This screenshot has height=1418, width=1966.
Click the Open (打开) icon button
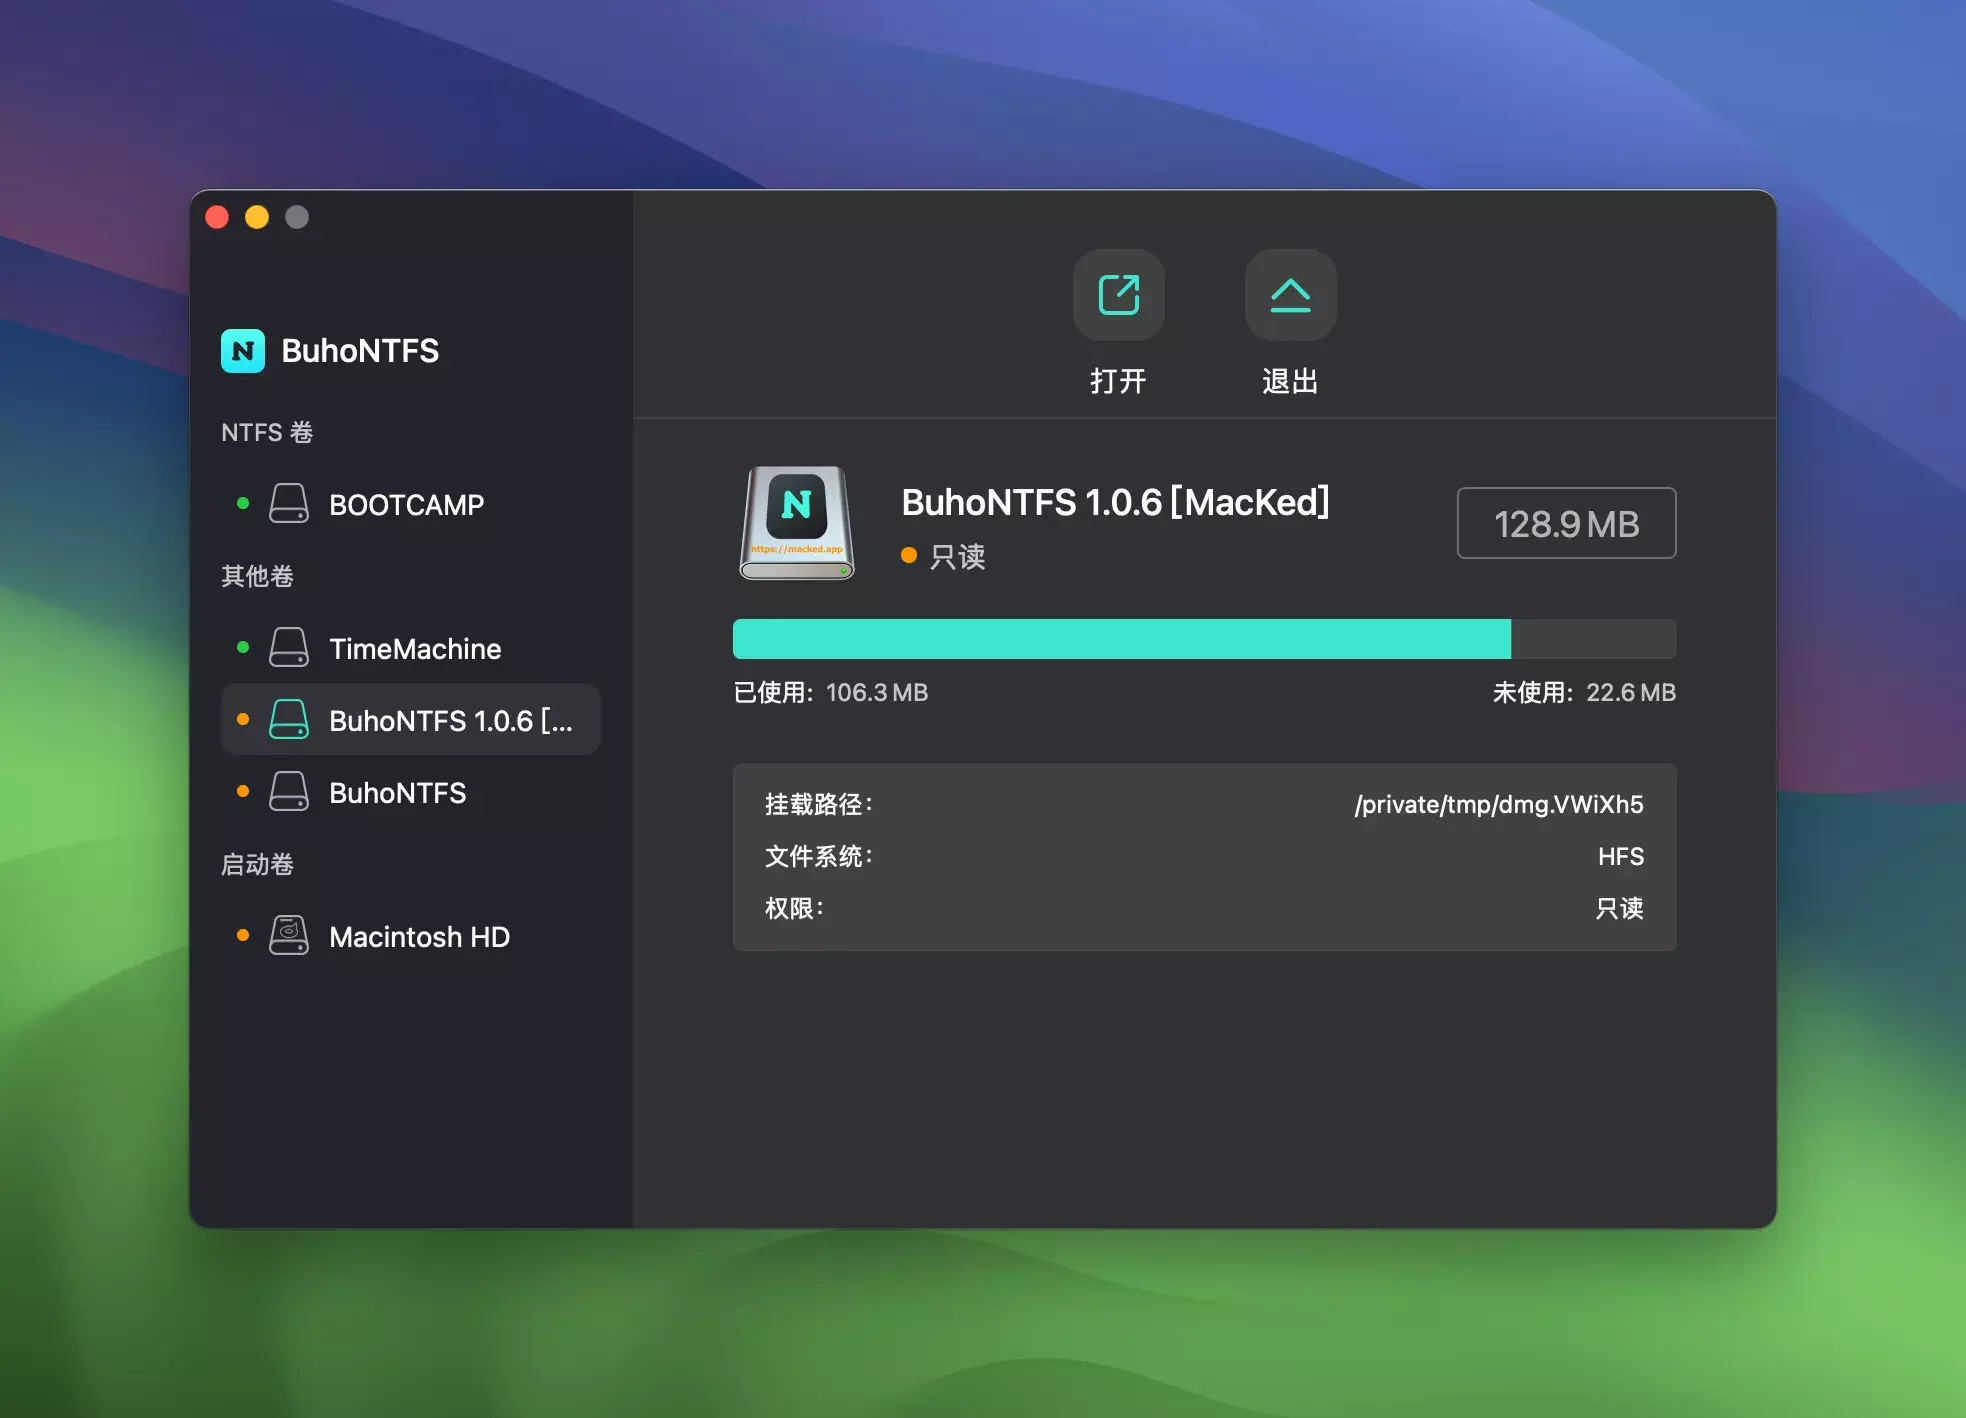(x=1118, y=295)
